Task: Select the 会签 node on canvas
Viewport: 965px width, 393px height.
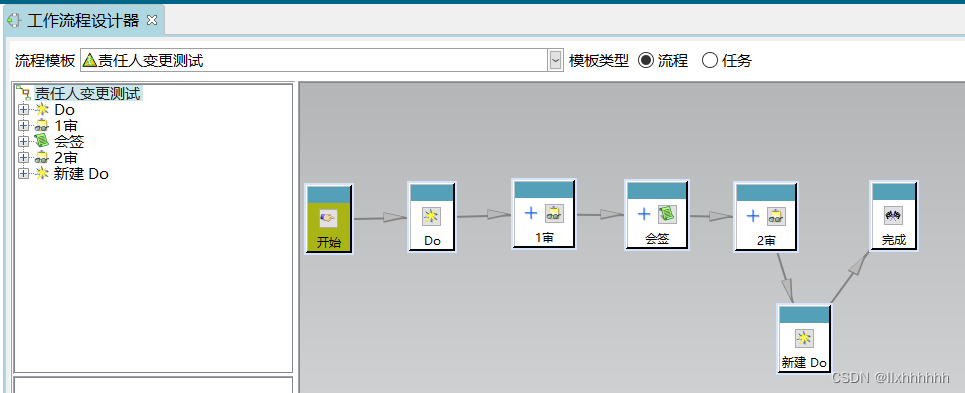Action: point(657,215)
